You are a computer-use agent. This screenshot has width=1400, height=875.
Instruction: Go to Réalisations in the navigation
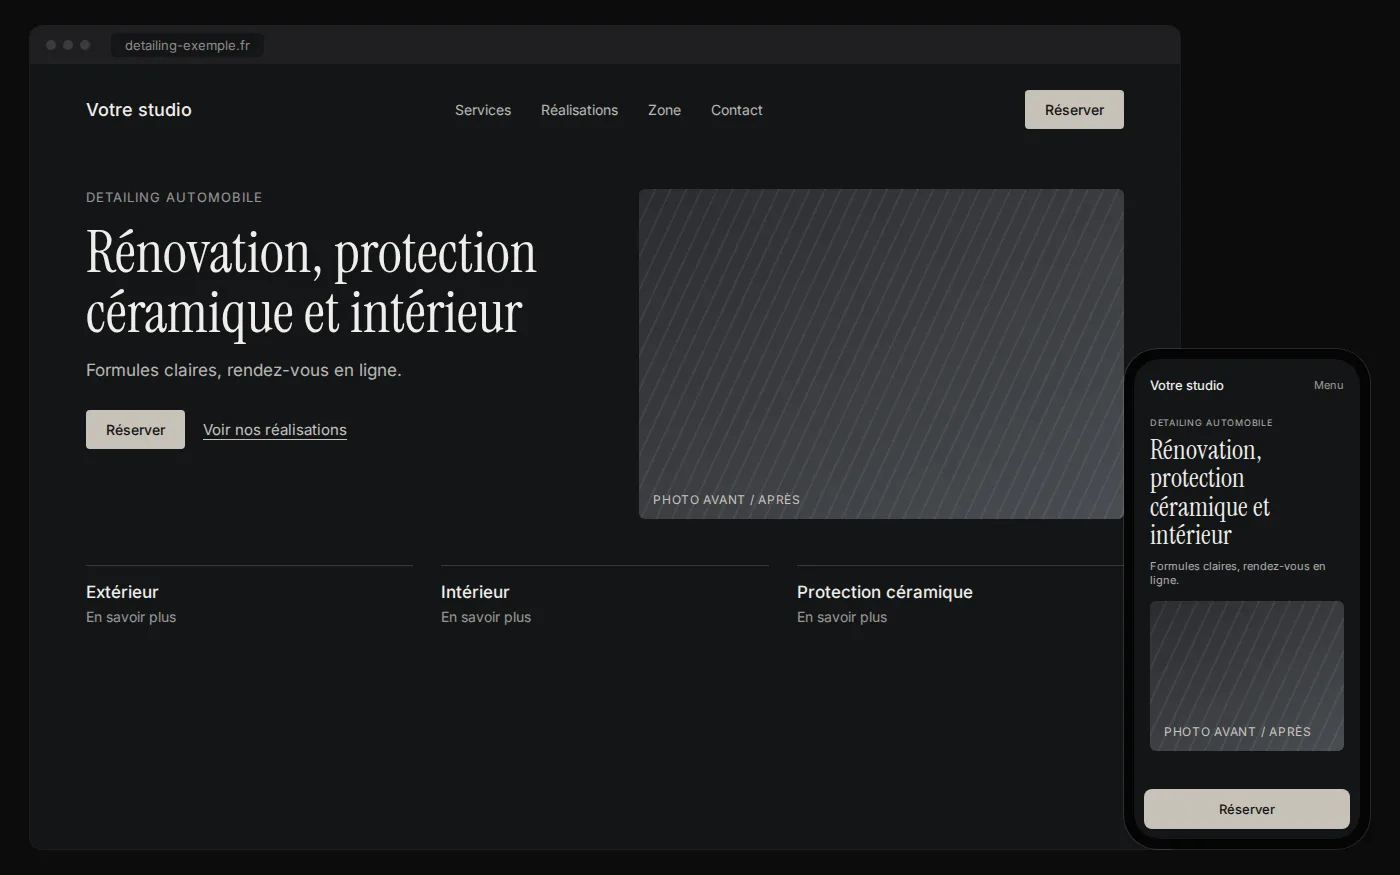tap(579, 110)
